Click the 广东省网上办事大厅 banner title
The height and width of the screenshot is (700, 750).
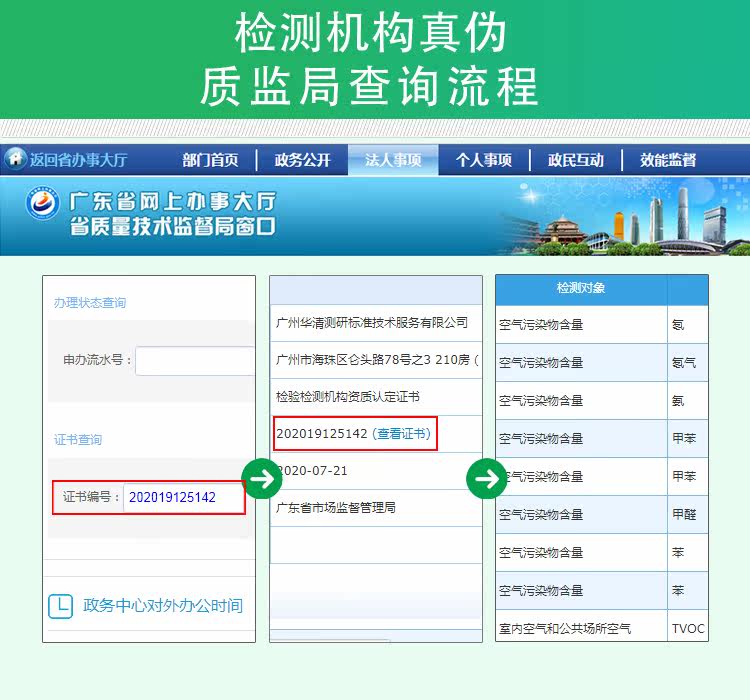(173, 201)
